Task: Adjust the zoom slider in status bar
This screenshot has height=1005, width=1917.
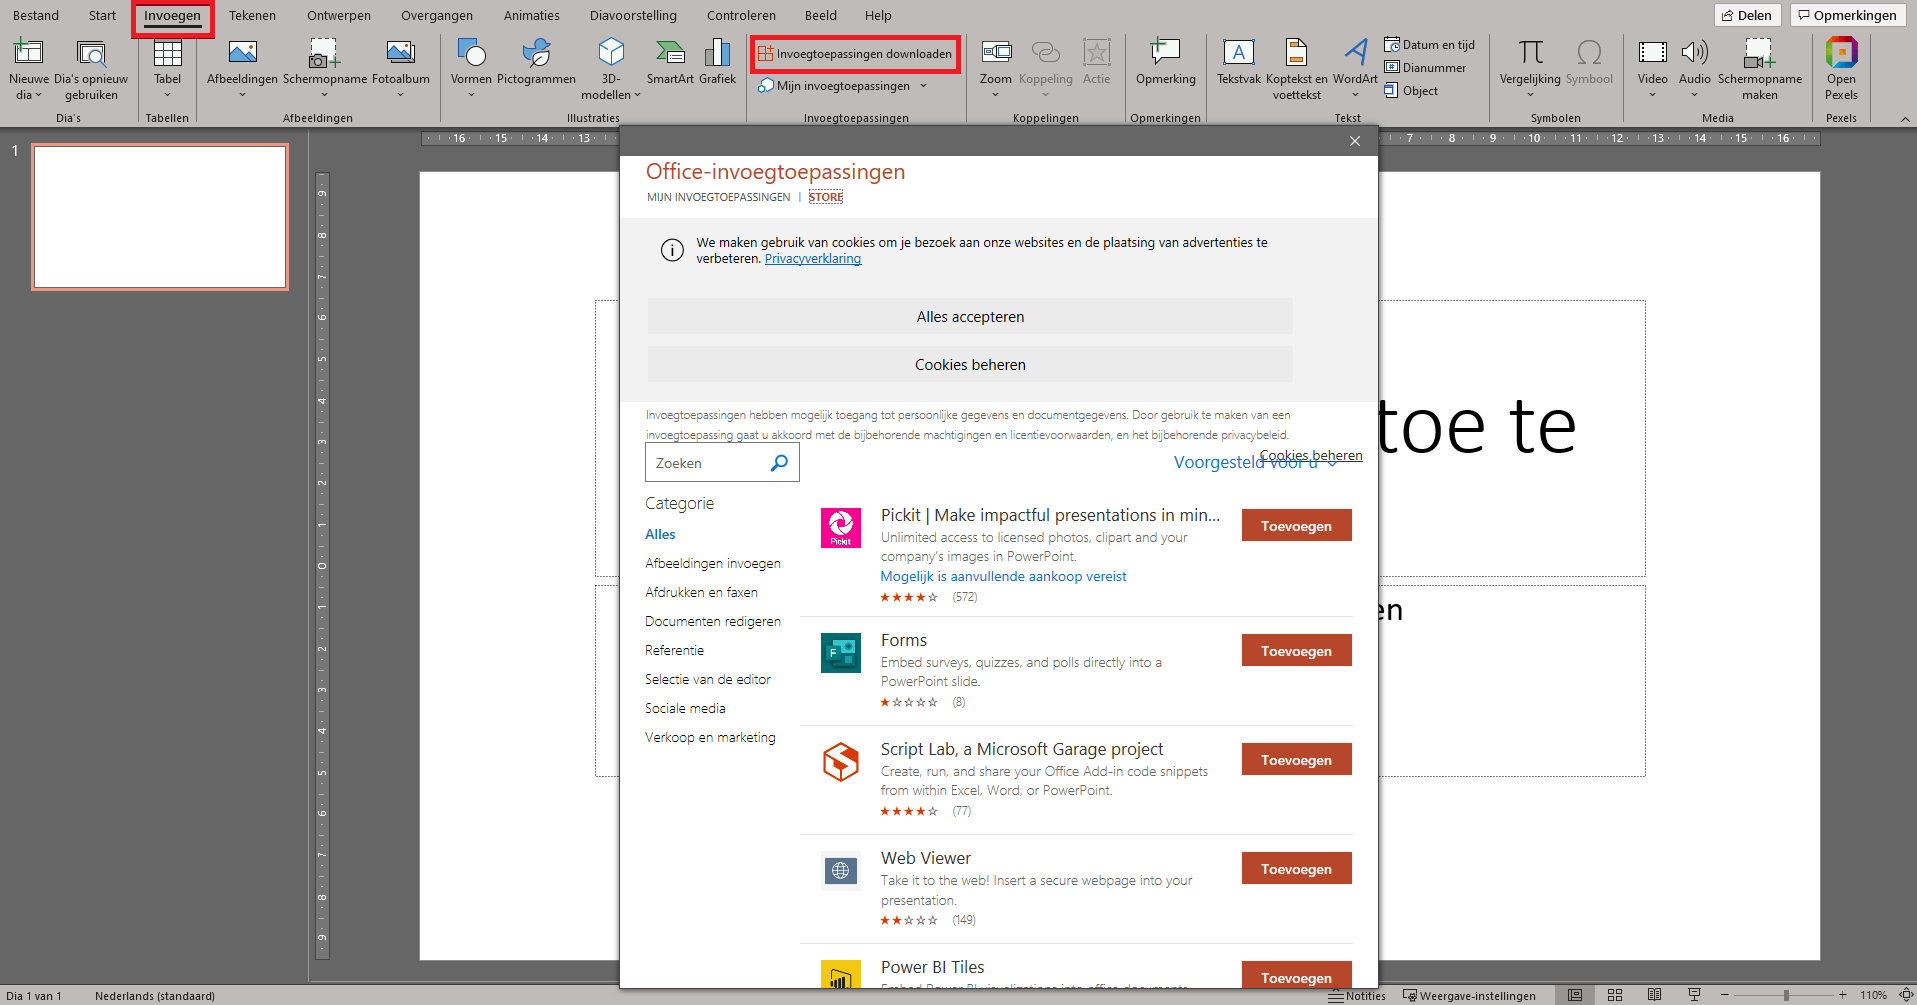Action: click(1786, 995)
